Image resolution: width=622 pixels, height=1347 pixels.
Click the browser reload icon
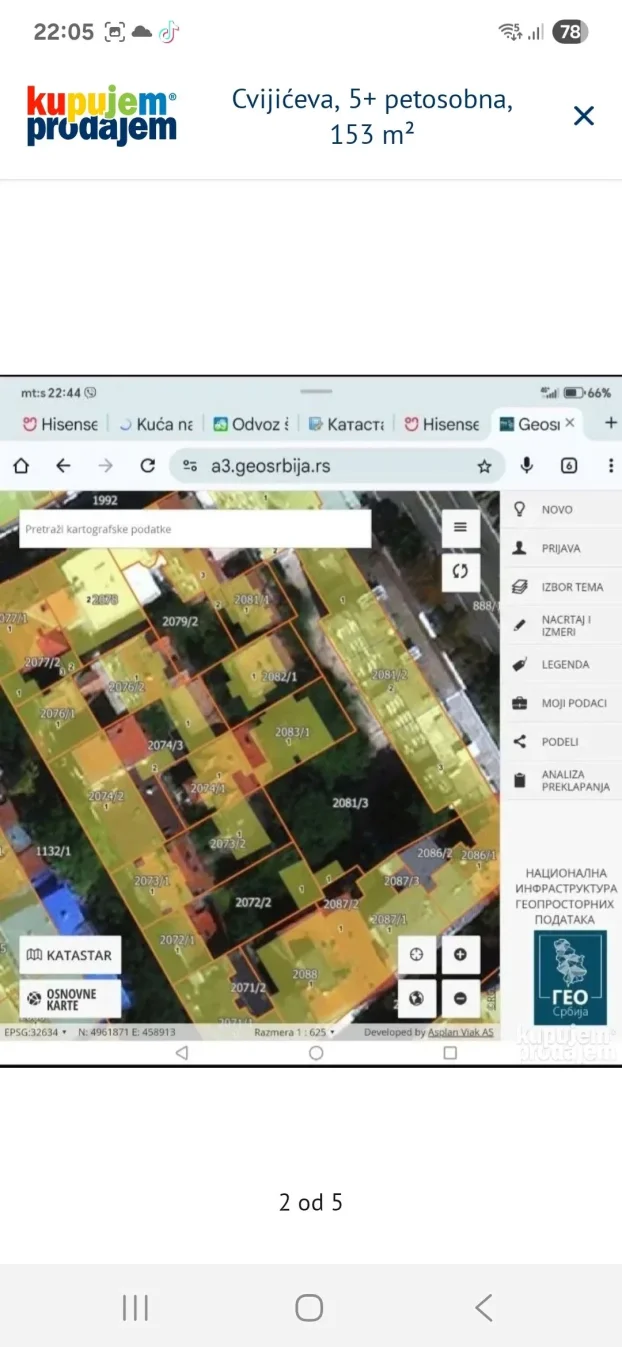(148, 465)
